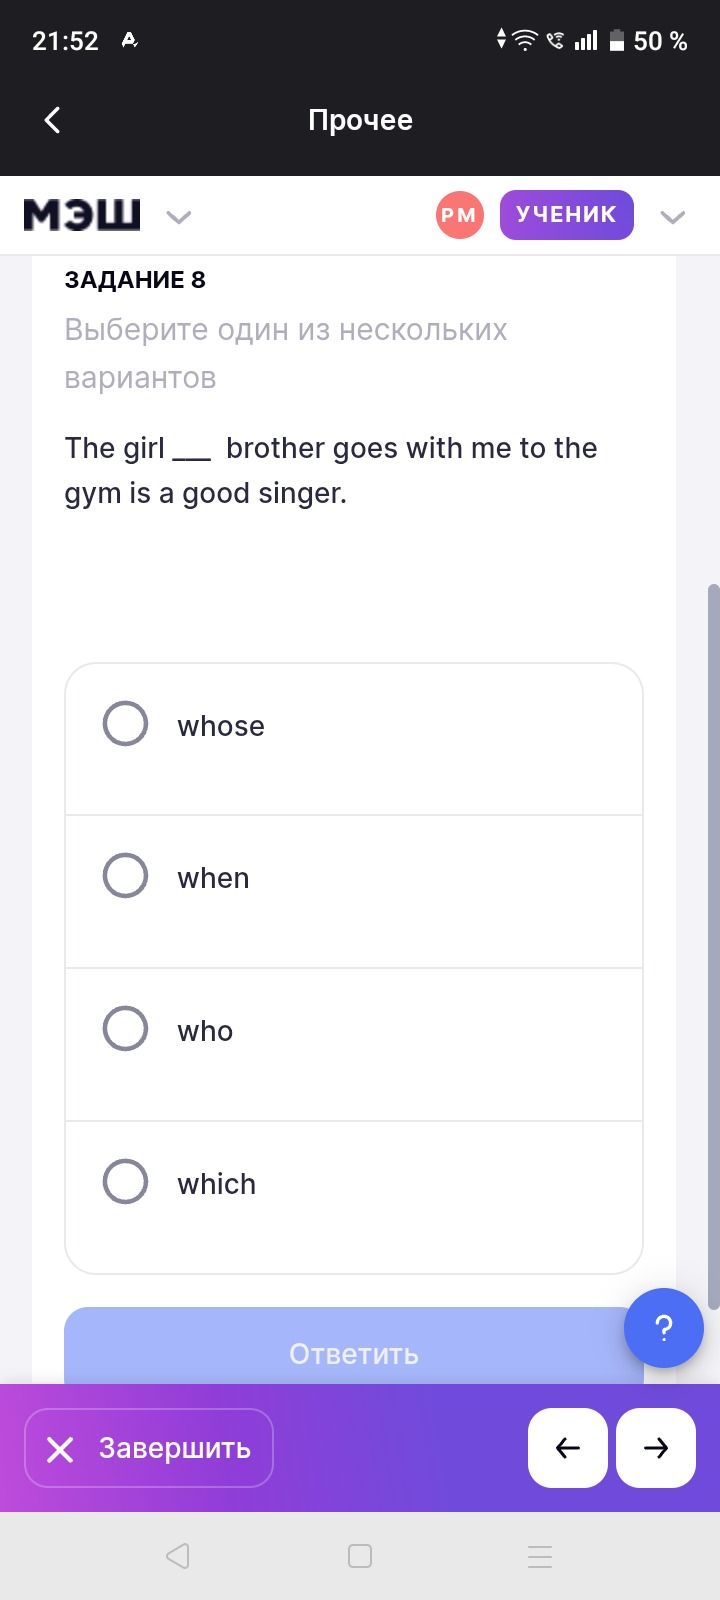The image size is (720, 1600).
Task: Submit answer with the Ответить button
Action: (354, 1346)
